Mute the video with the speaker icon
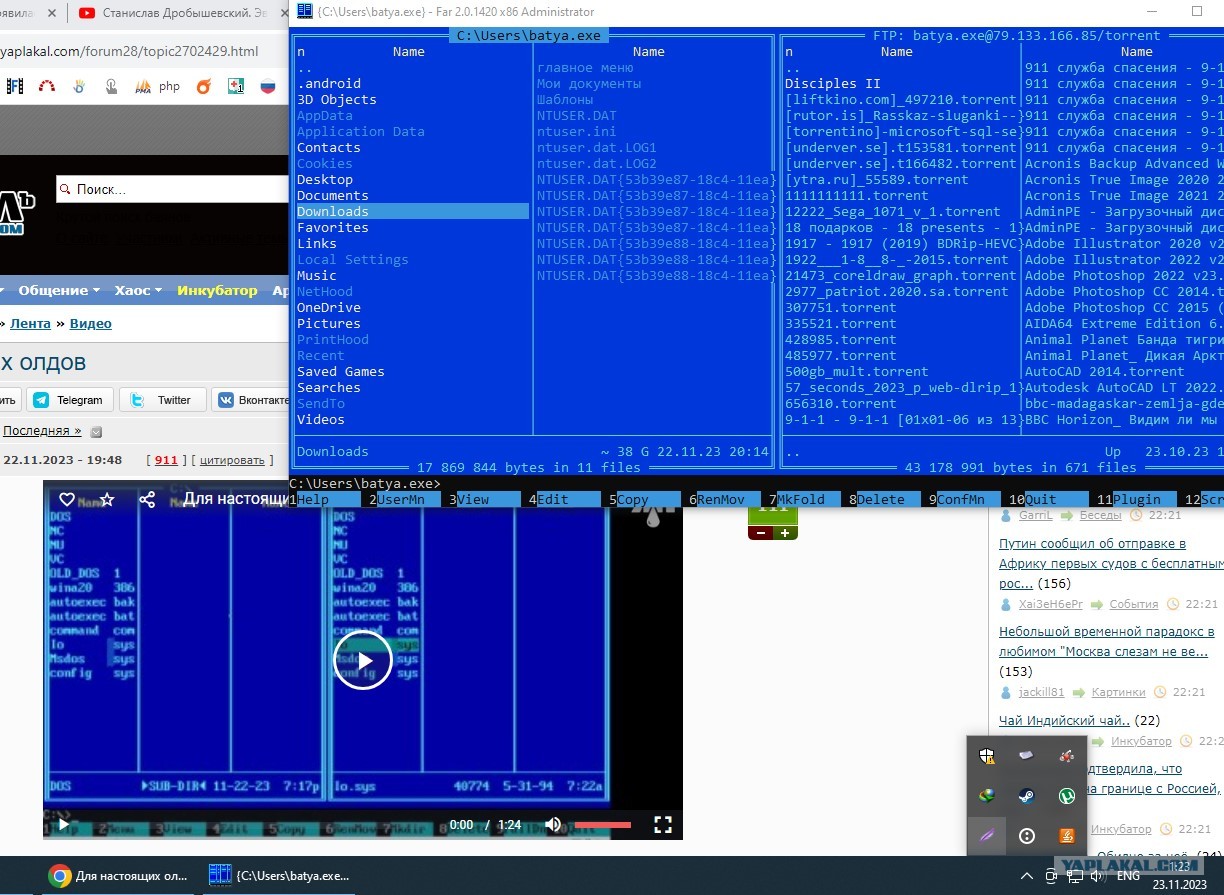 click(553, 825)
